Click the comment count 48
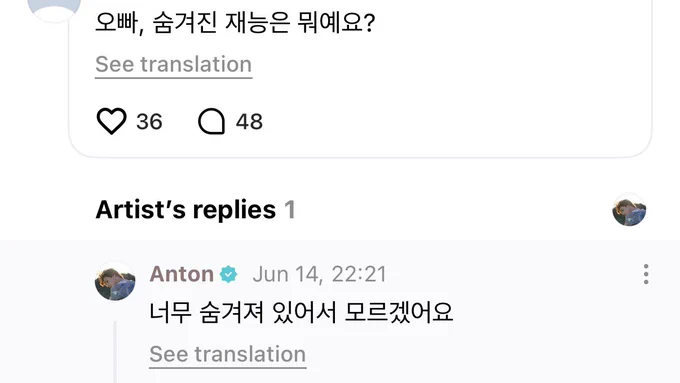Image resolution: width=680 pixels, height=383 pixels. coord(249,121)
